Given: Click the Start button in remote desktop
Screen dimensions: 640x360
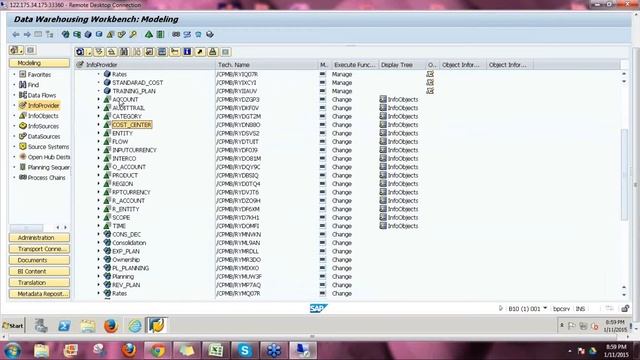Looking at the screenshot, I should pos(13,326).
